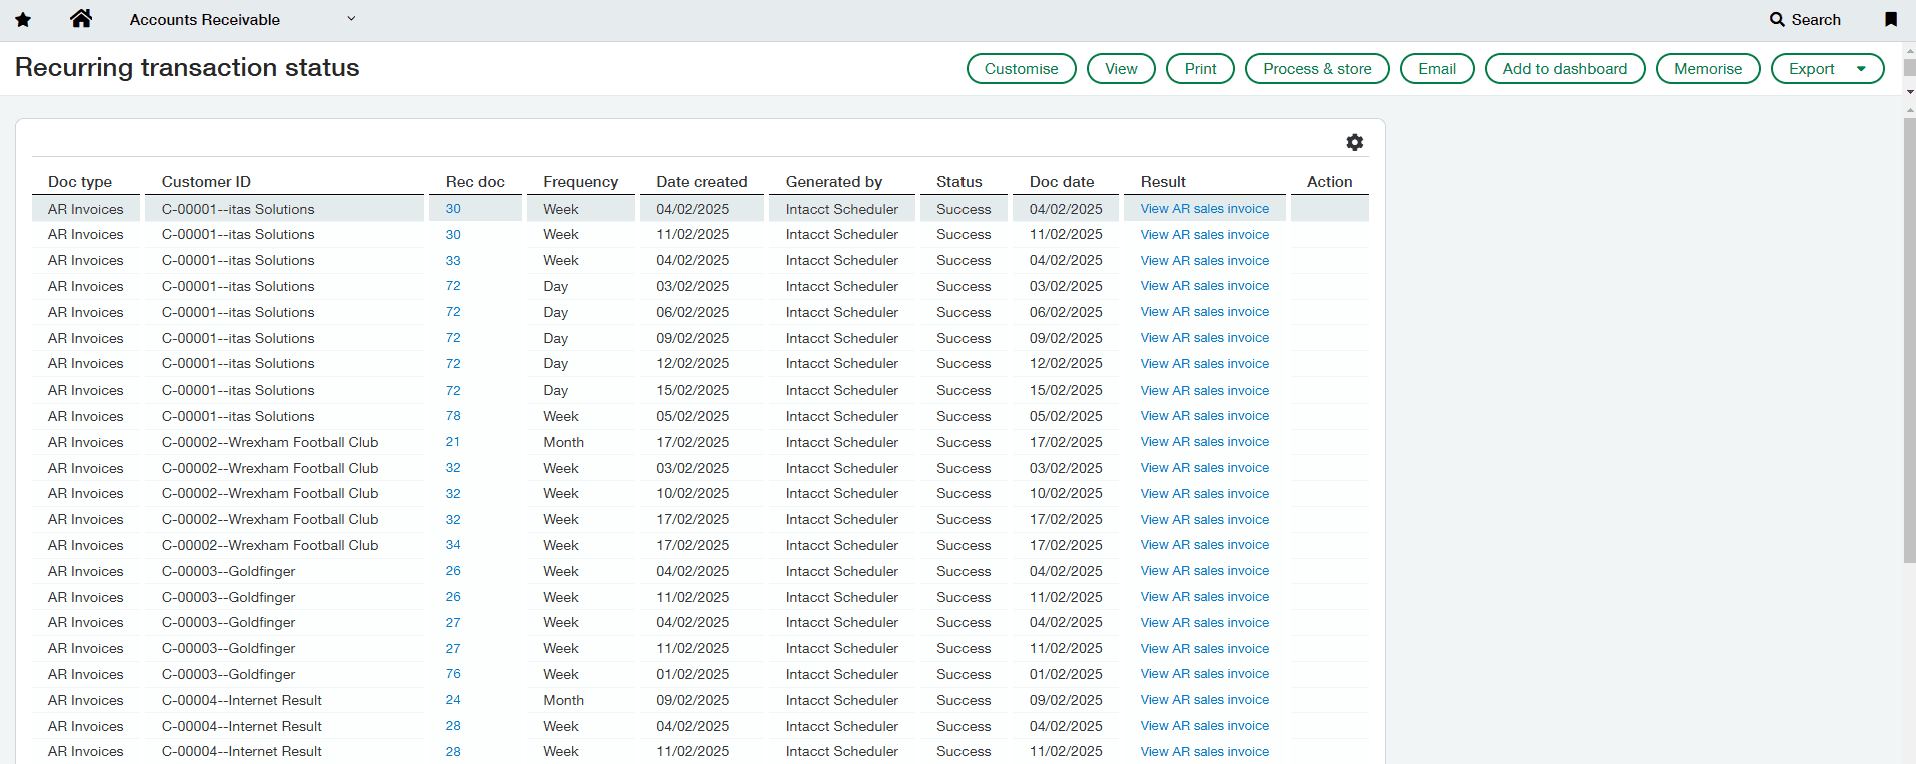
Task: Click the Status column header
Action: coord(959,182)
